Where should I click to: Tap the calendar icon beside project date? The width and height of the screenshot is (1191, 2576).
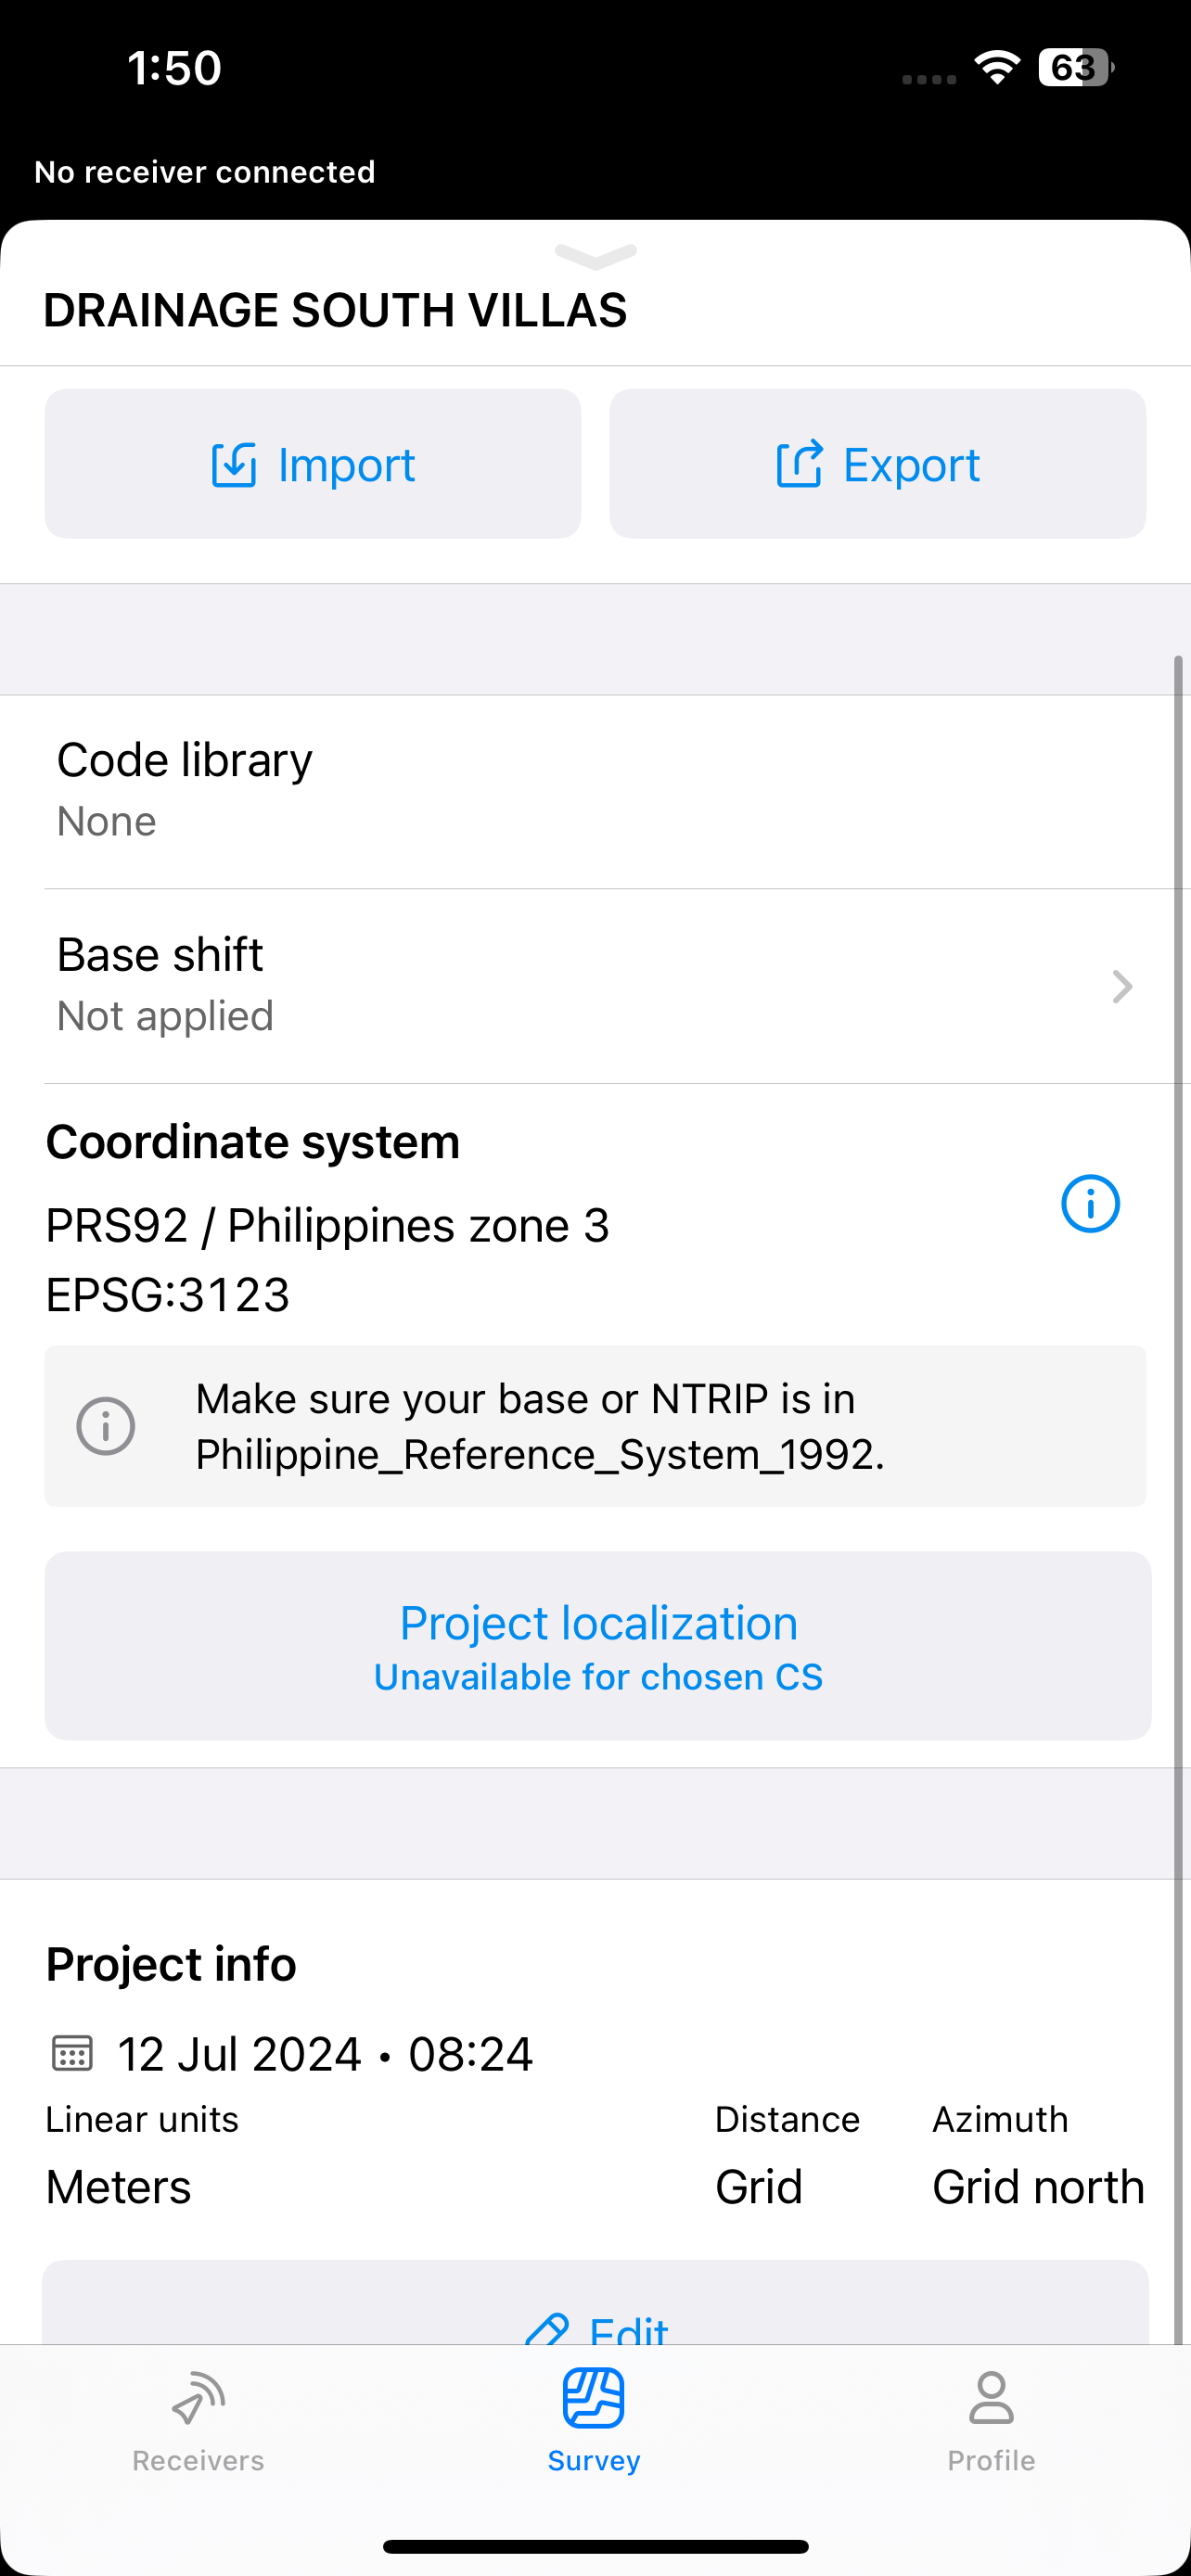tap(72, 2054)
